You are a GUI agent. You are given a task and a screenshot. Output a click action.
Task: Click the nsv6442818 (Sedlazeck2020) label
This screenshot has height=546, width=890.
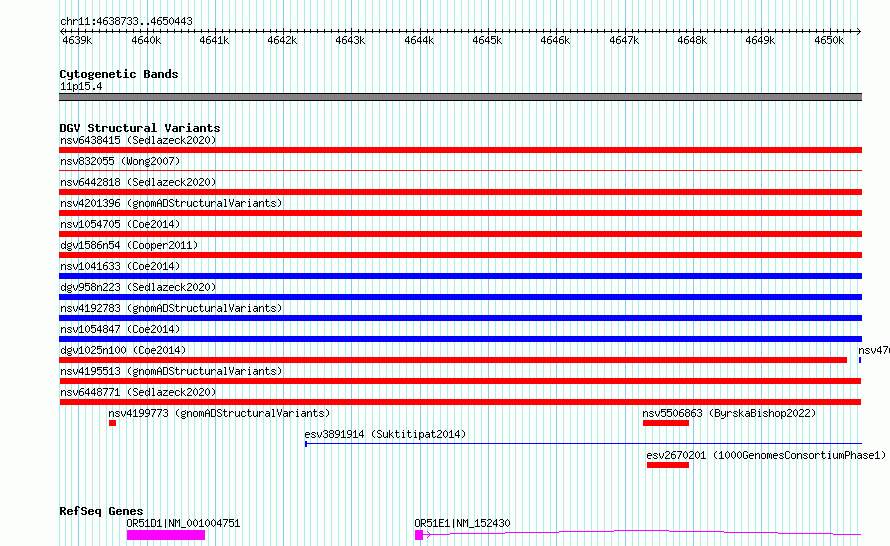pos(138,182)
